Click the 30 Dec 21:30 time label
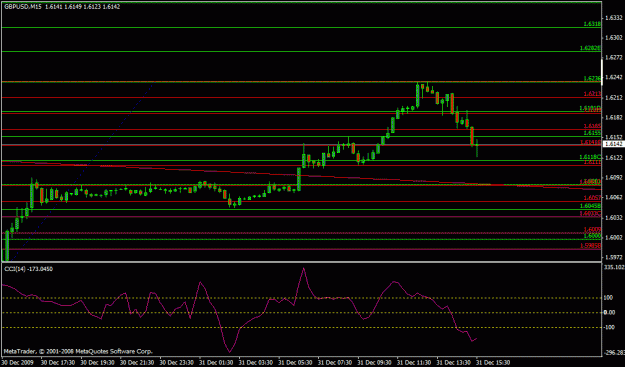Screen dimensions: 625x367 click(x=137, y=363)
